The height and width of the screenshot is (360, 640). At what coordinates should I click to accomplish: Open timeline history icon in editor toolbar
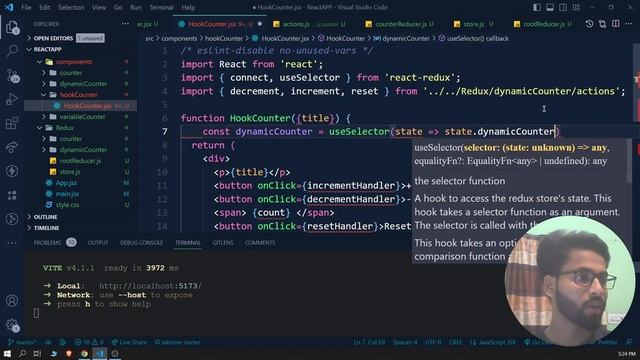[x=589, y=24]
